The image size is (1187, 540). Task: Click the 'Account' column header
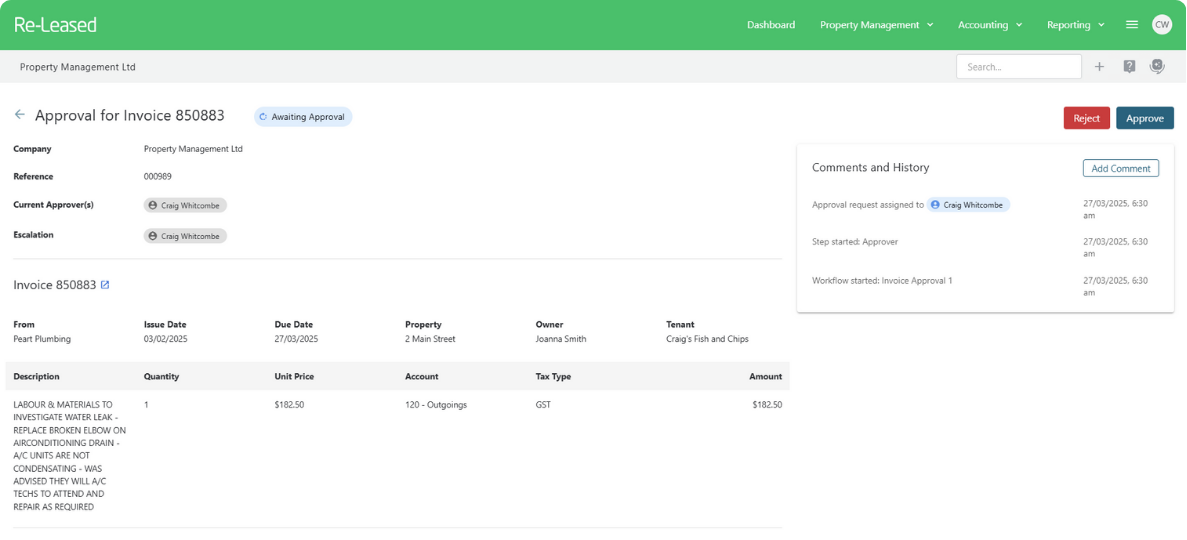[x=422, y=376]
